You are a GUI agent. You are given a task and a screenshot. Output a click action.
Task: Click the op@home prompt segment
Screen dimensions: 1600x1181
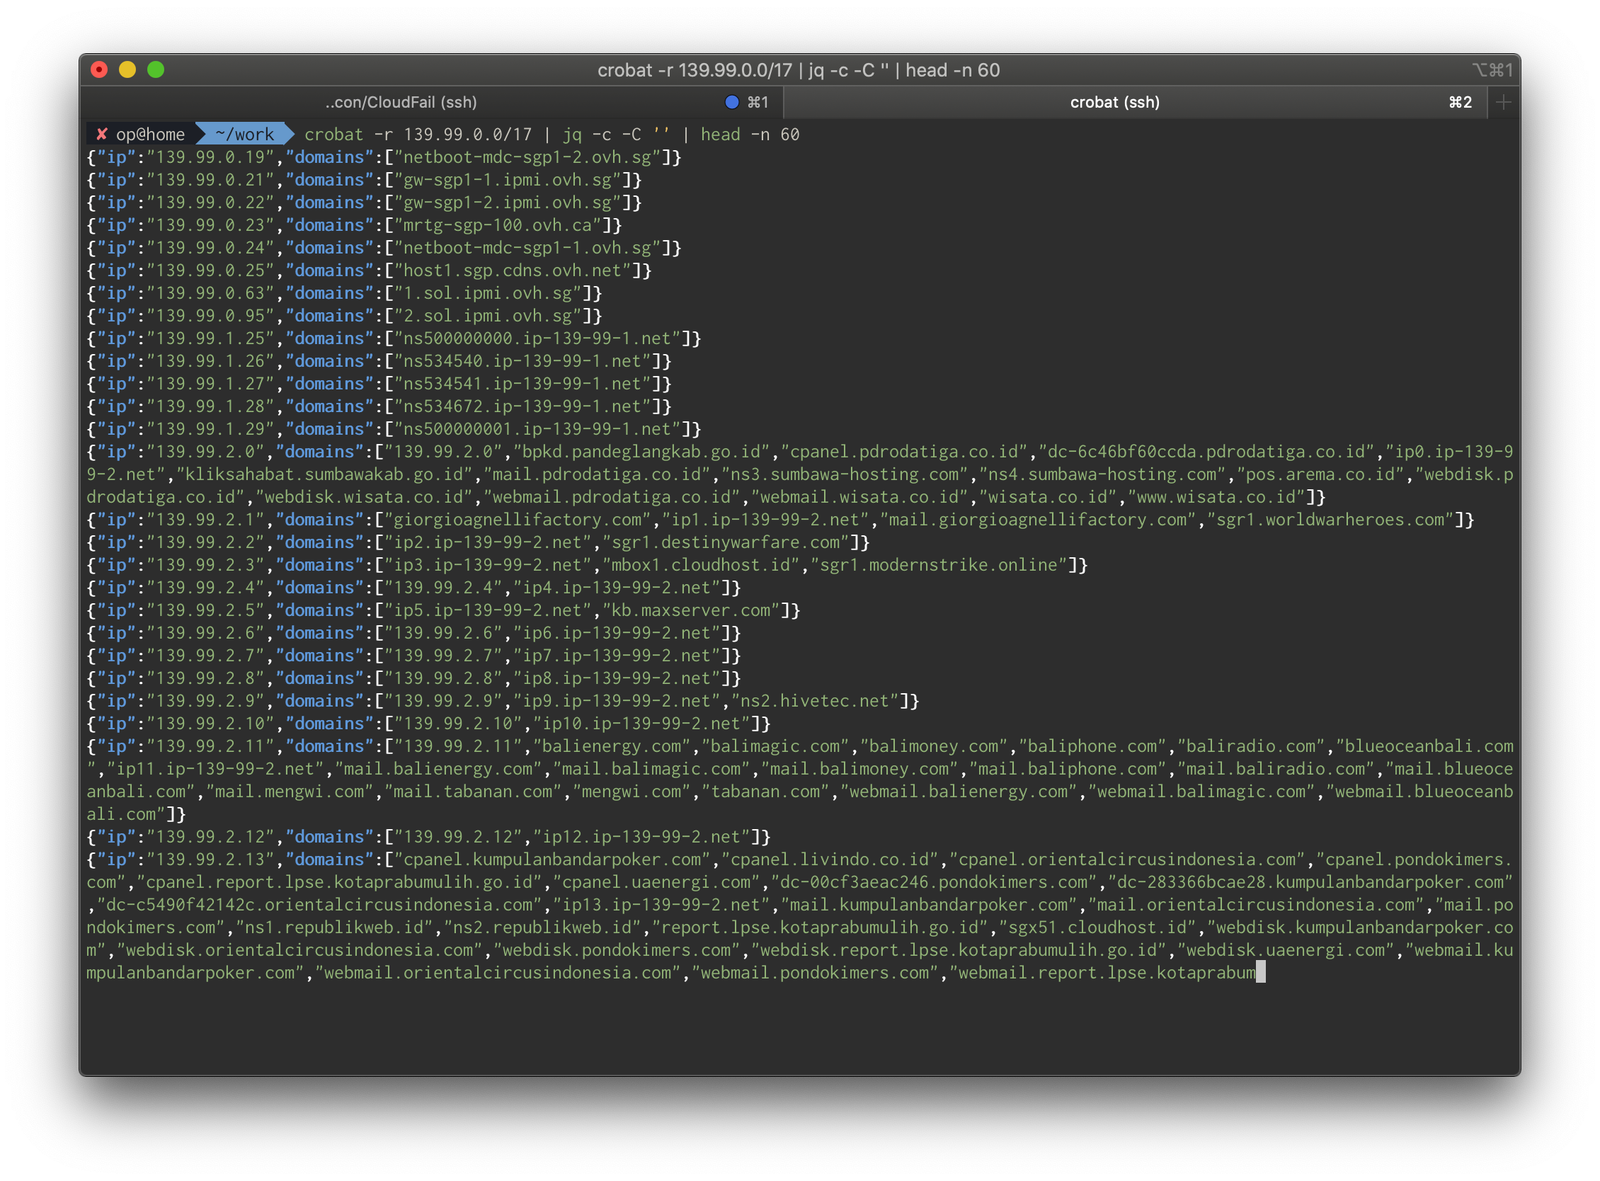click(x=151, y=134)
